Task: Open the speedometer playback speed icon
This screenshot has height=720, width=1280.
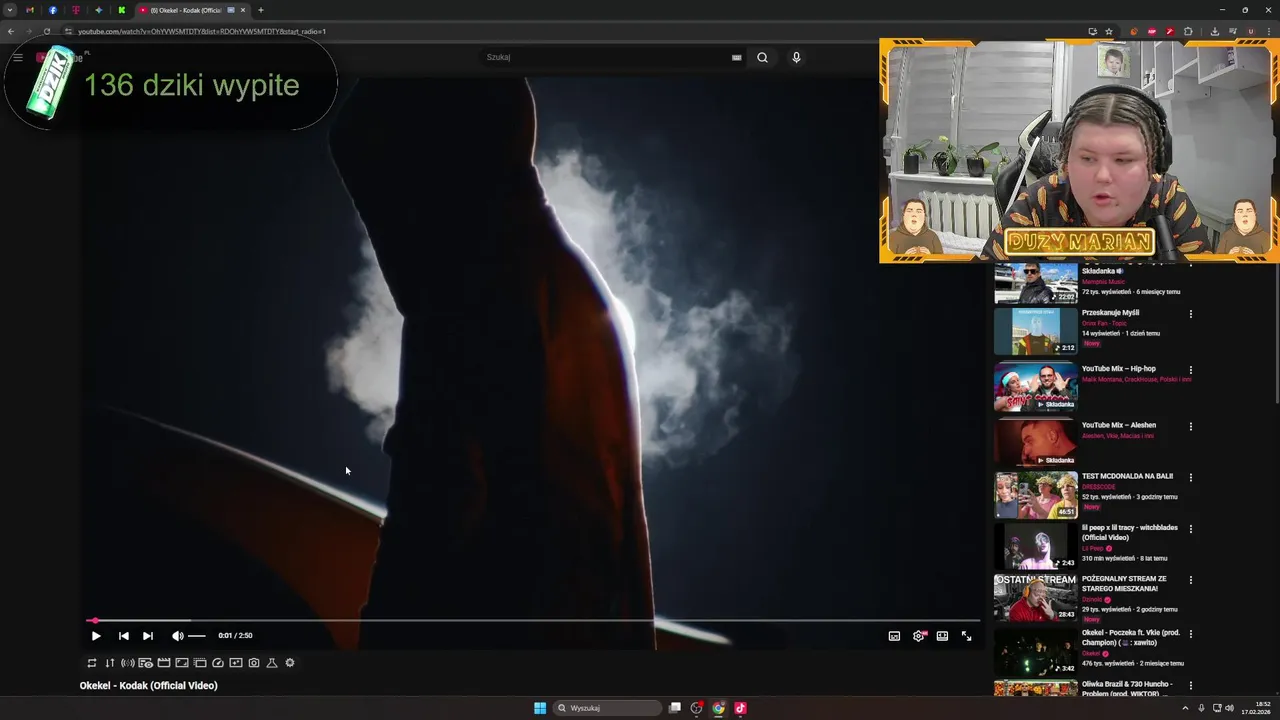Action: pos(218,663)
